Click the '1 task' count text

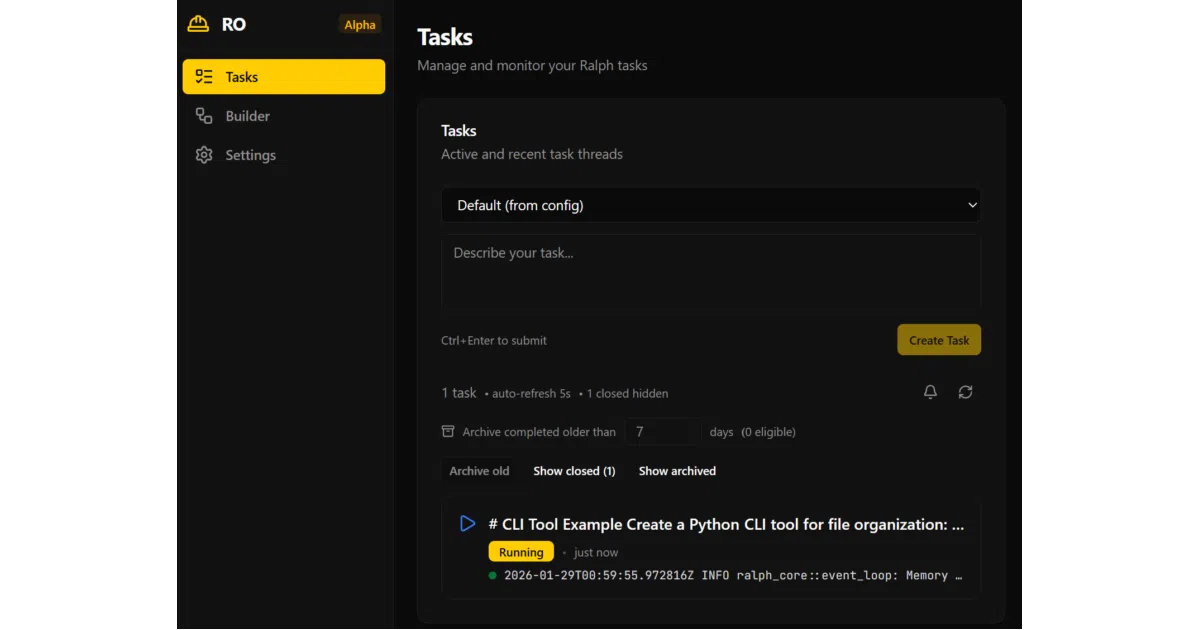[x=459, y=393]
